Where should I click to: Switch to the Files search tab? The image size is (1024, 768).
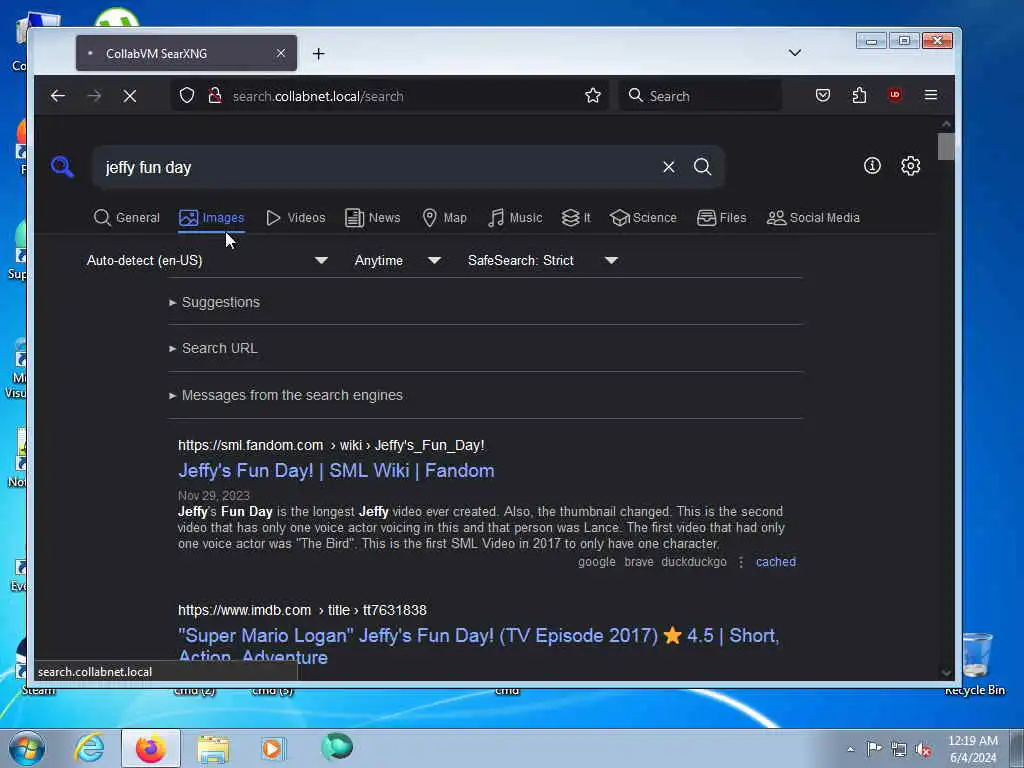[722, 217]
